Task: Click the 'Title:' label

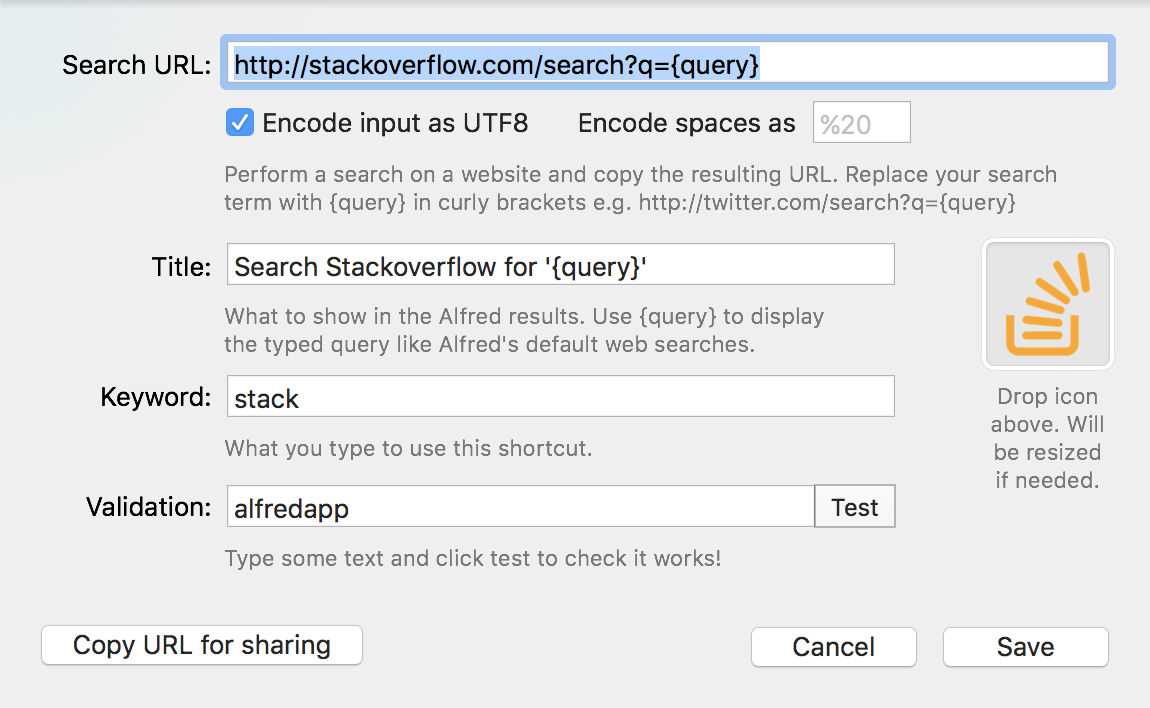Action: point(181,267)
